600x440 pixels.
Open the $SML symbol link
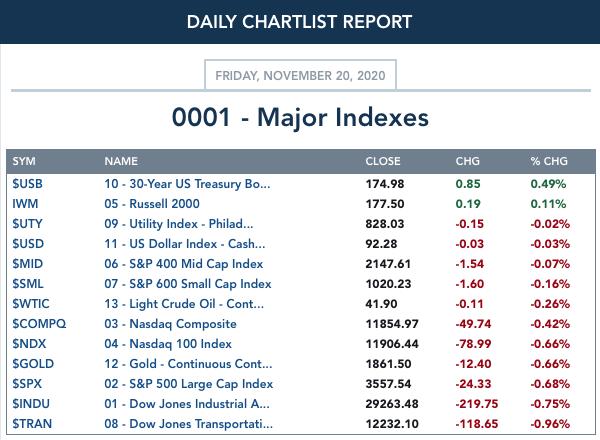[x=28, y=284]
